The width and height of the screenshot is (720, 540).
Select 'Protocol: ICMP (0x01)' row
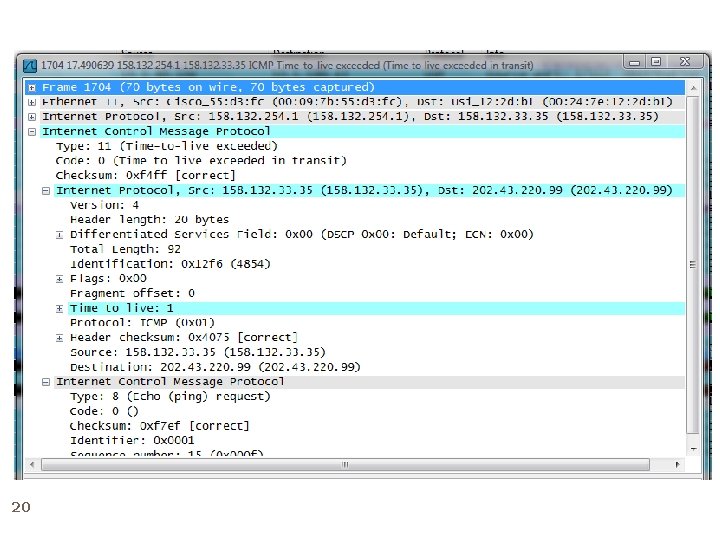(142, 323)
